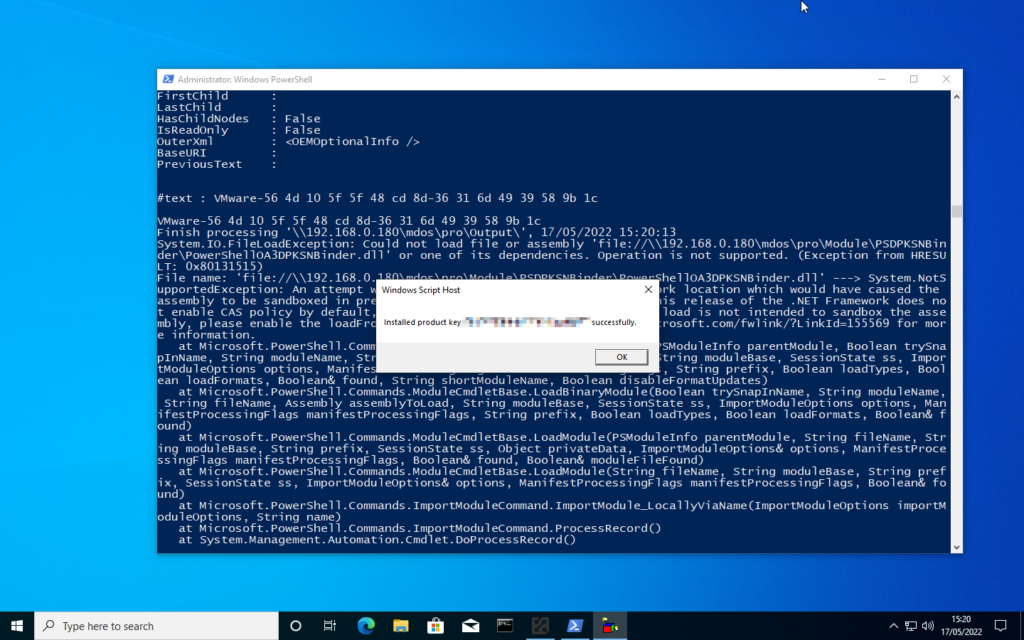Switch to the Command Prompt taskbar icon

pyautogui.click(x=505, y=626)
